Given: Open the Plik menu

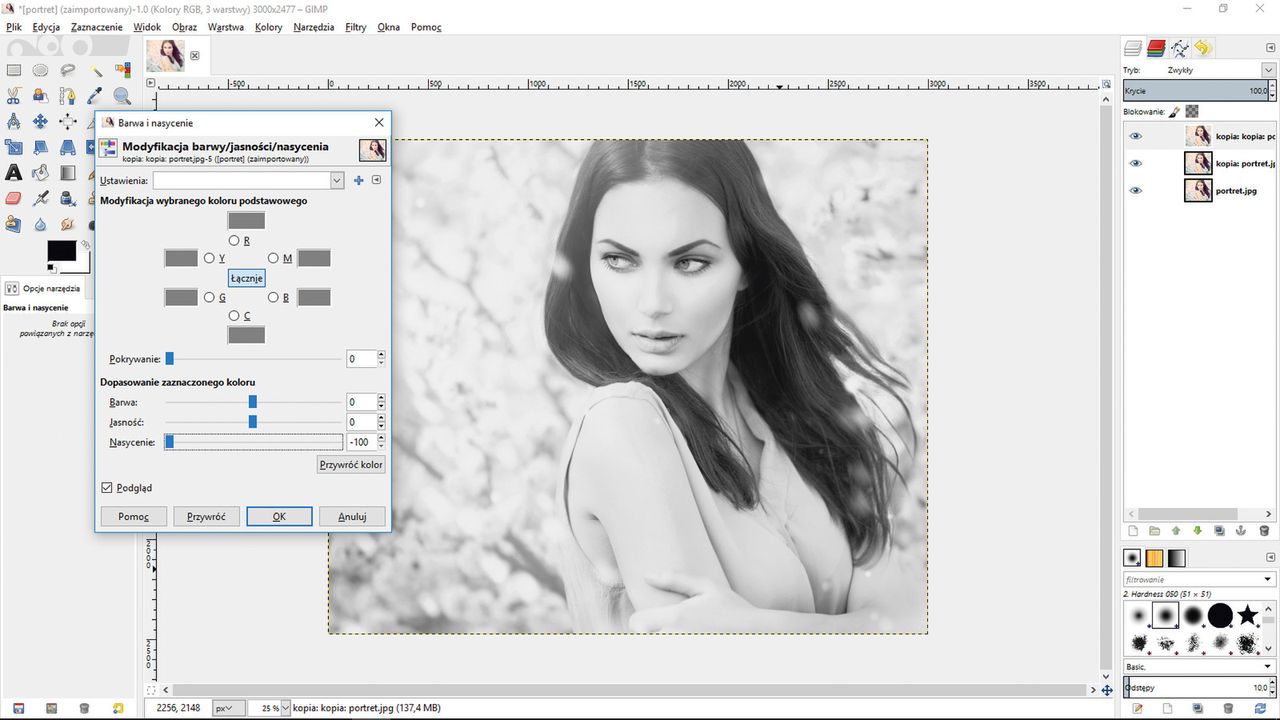Looking at the screenshot, I should point(14,27).
